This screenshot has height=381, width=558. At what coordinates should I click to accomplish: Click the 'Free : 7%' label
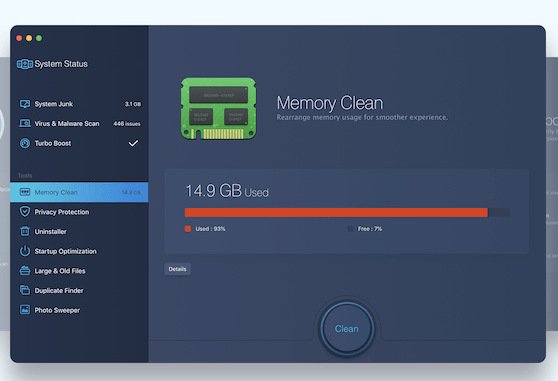click(370, 229)
